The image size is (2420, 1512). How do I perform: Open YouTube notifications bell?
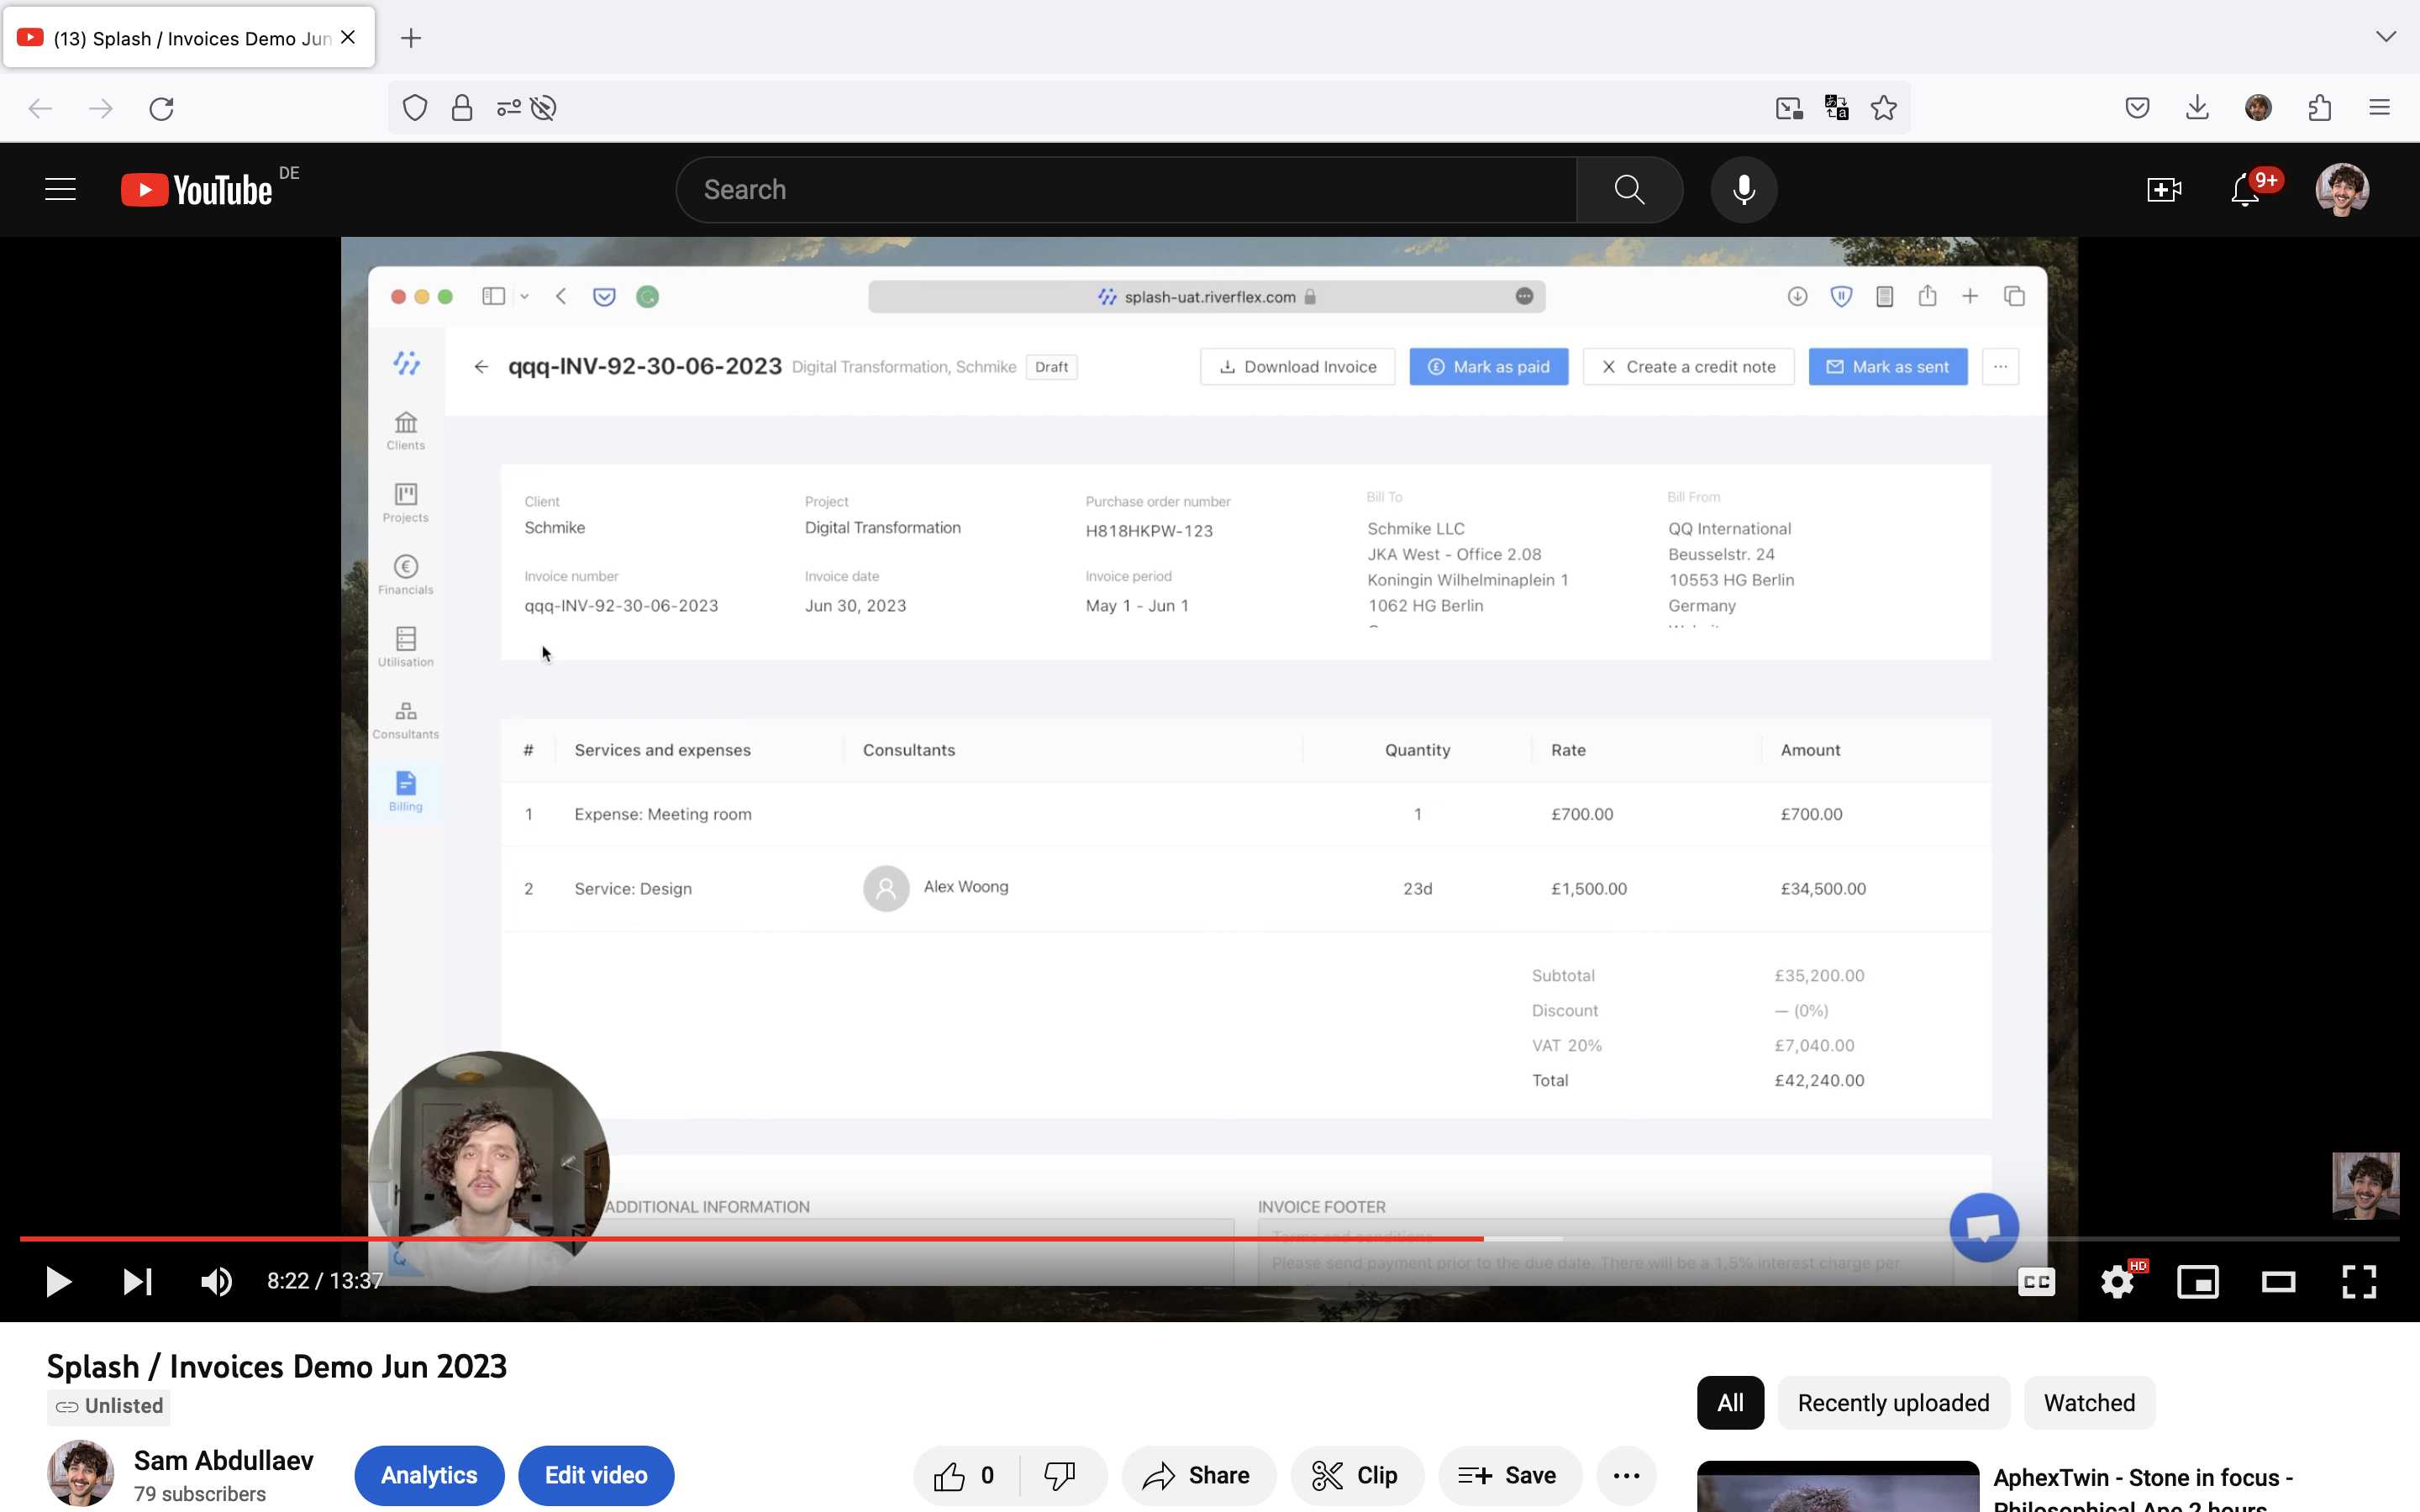click(2245, 189)
